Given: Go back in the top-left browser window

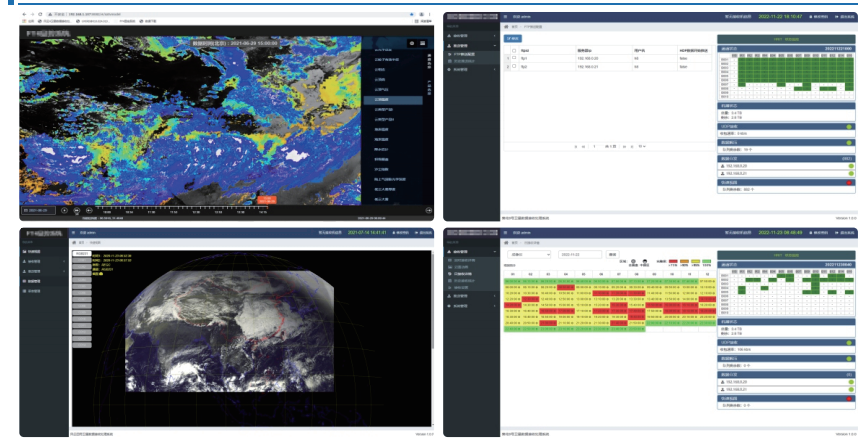Looking at the screenshot, I should click(24, 14).
